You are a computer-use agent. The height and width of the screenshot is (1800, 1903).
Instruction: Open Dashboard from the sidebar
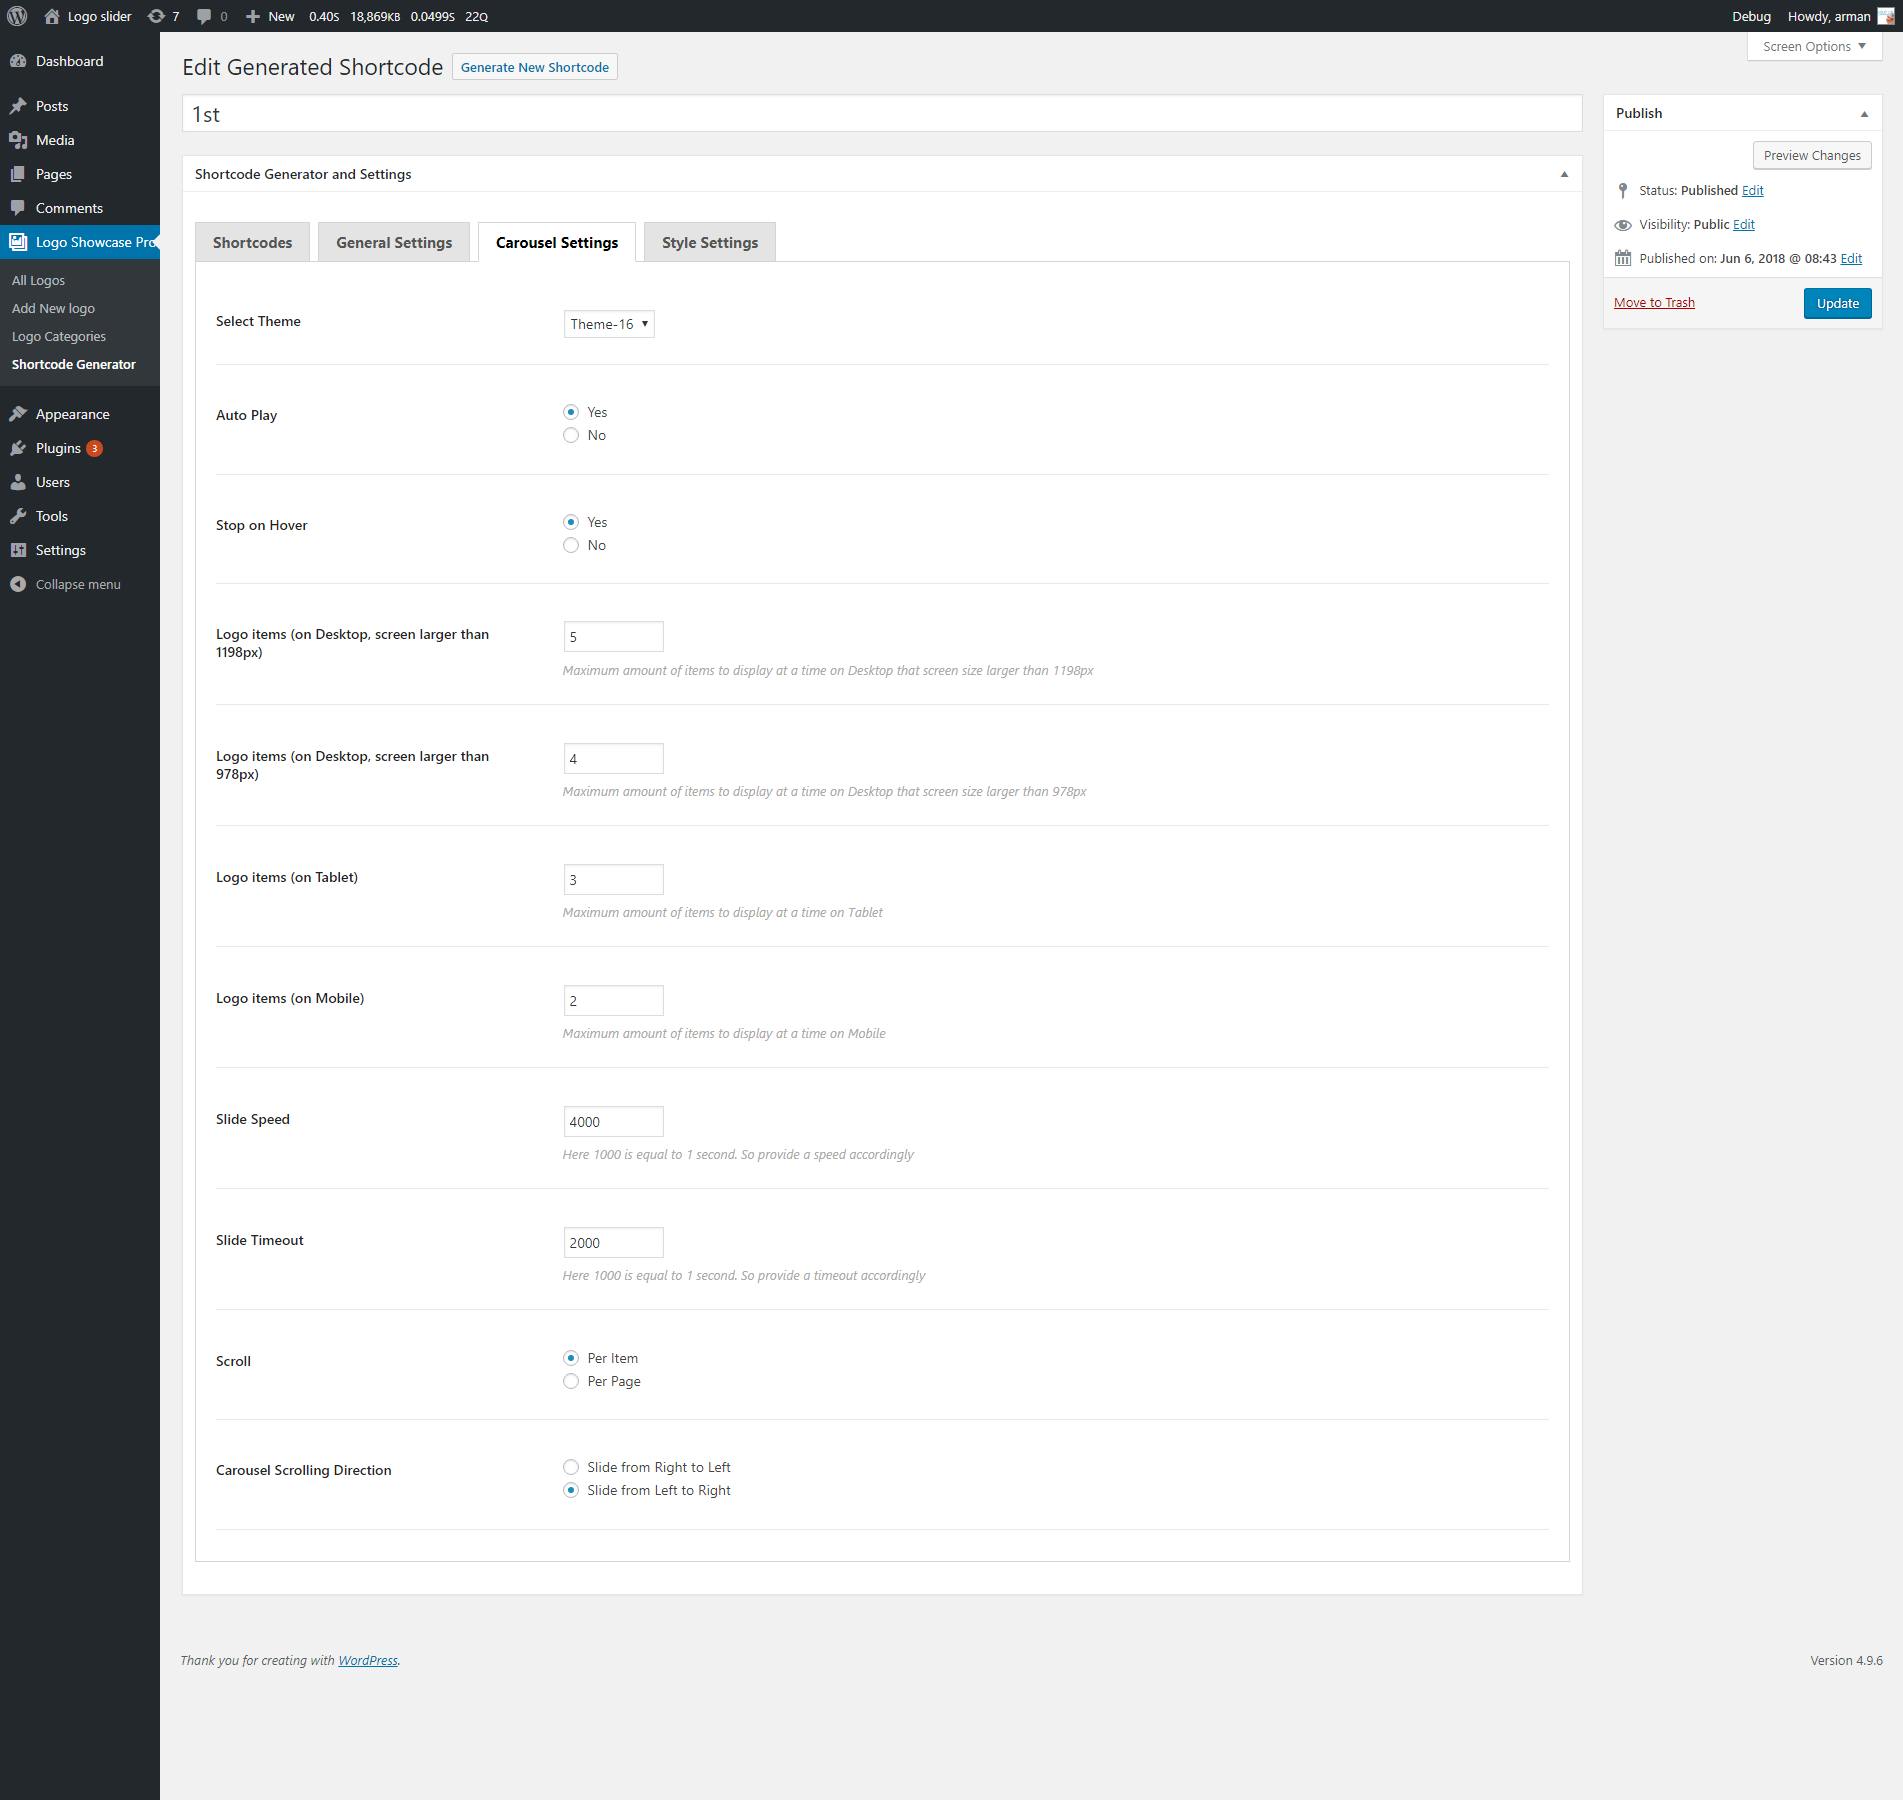click(69, 61)
